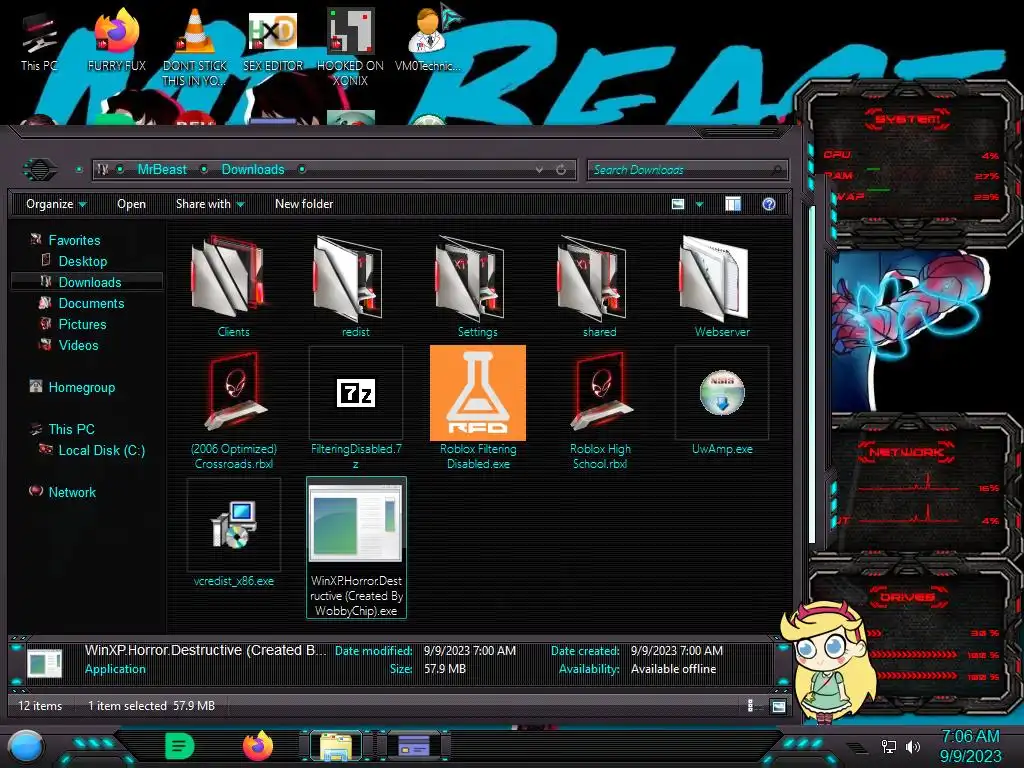This screenshot has width=1024, height=768.
Task: Click the change view icon
Action: [678, 204]
